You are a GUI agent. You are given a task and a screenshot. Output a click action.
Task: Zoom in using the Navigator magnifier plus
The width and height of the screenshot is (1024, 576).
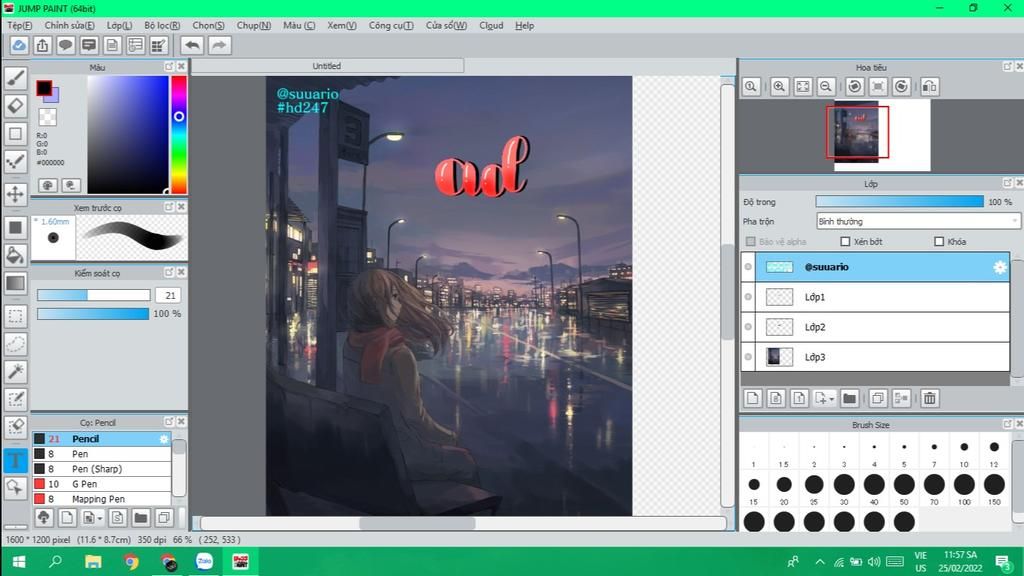(779, 86)
